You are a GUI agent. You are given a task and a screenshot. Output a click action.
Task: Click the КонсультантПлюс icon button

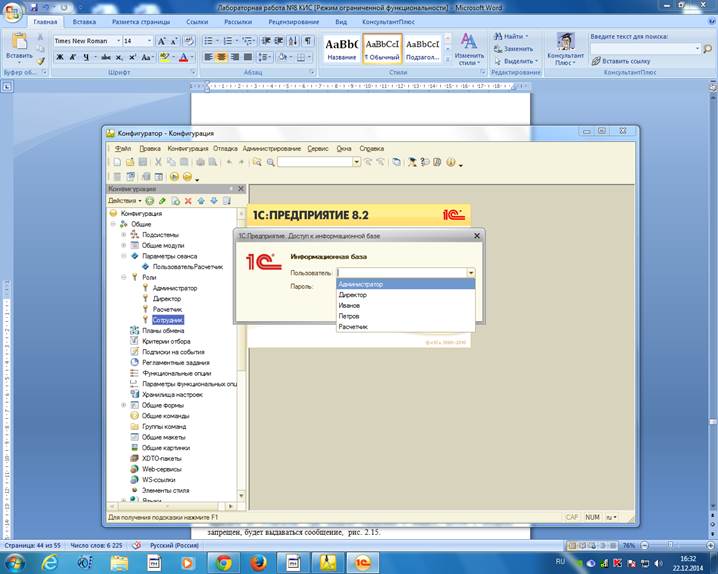(x=566, y=49)
